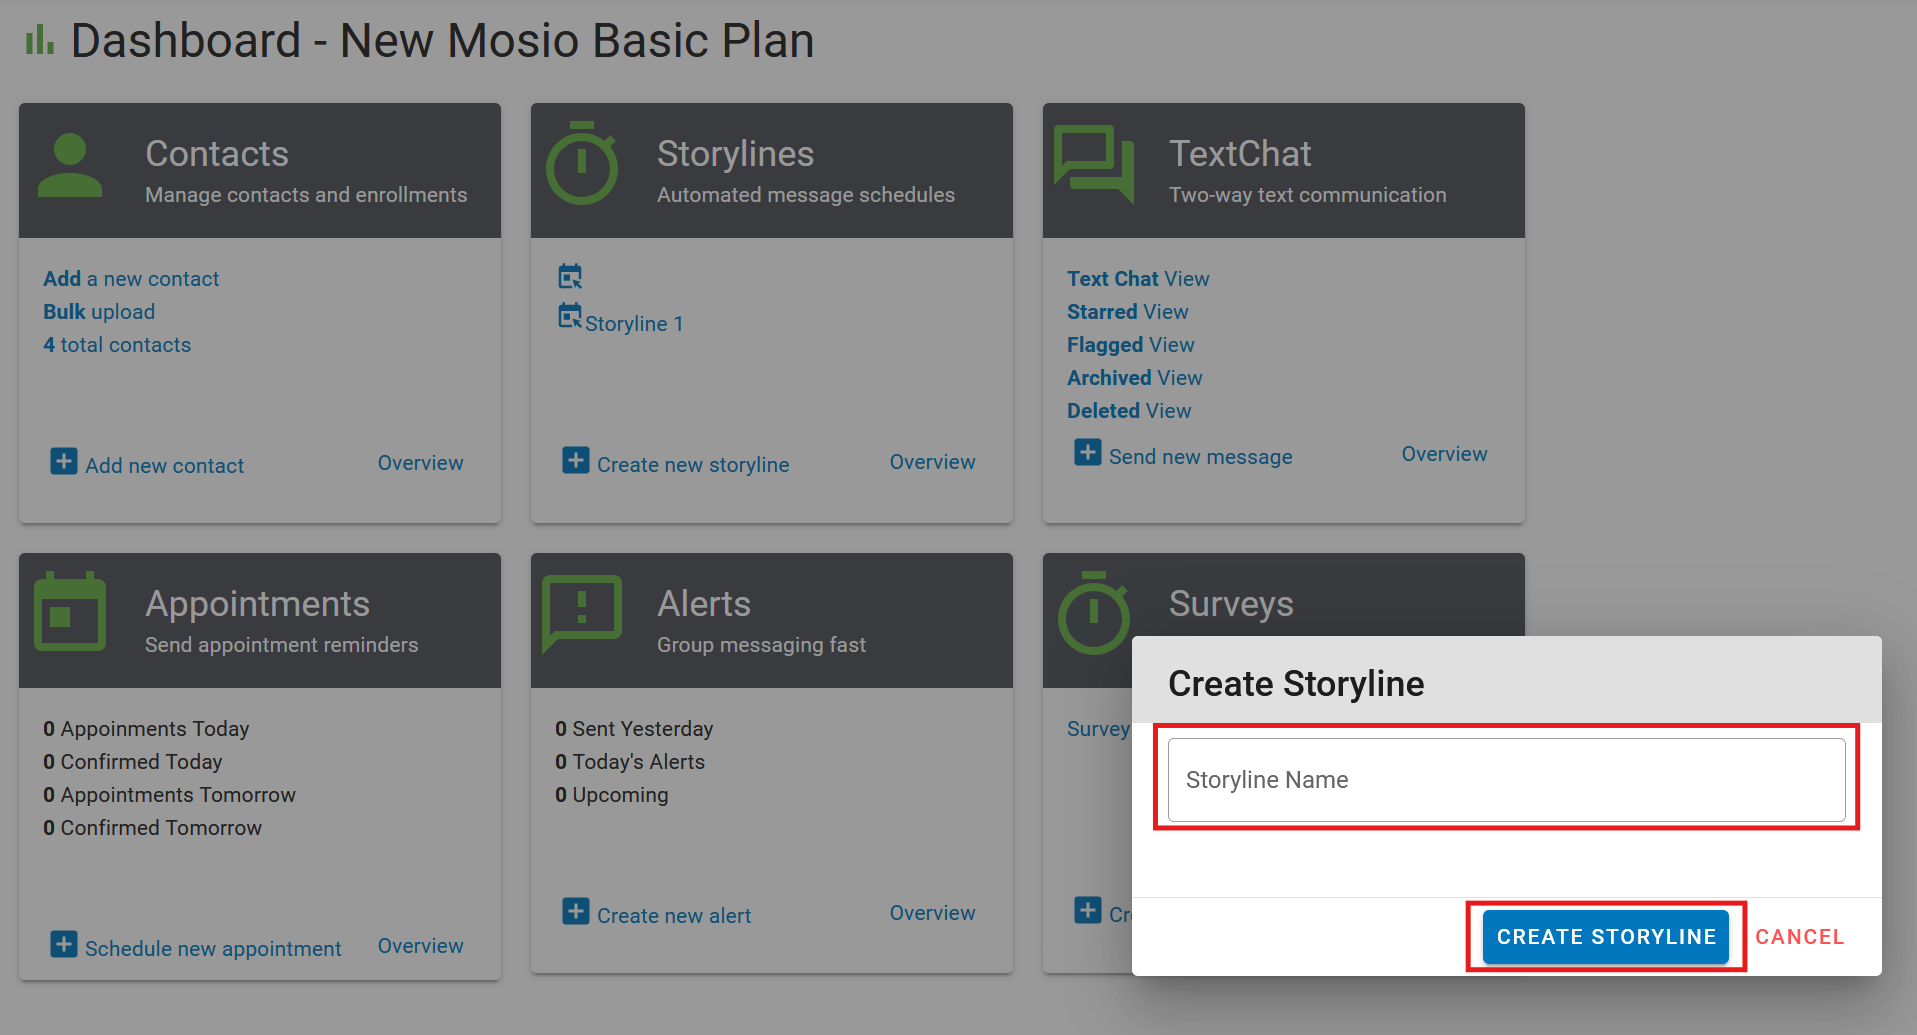Open the Appointments Overview link
This screenshot has height=1035, width=1917.
pyautogui.click(x=420, y=946)
